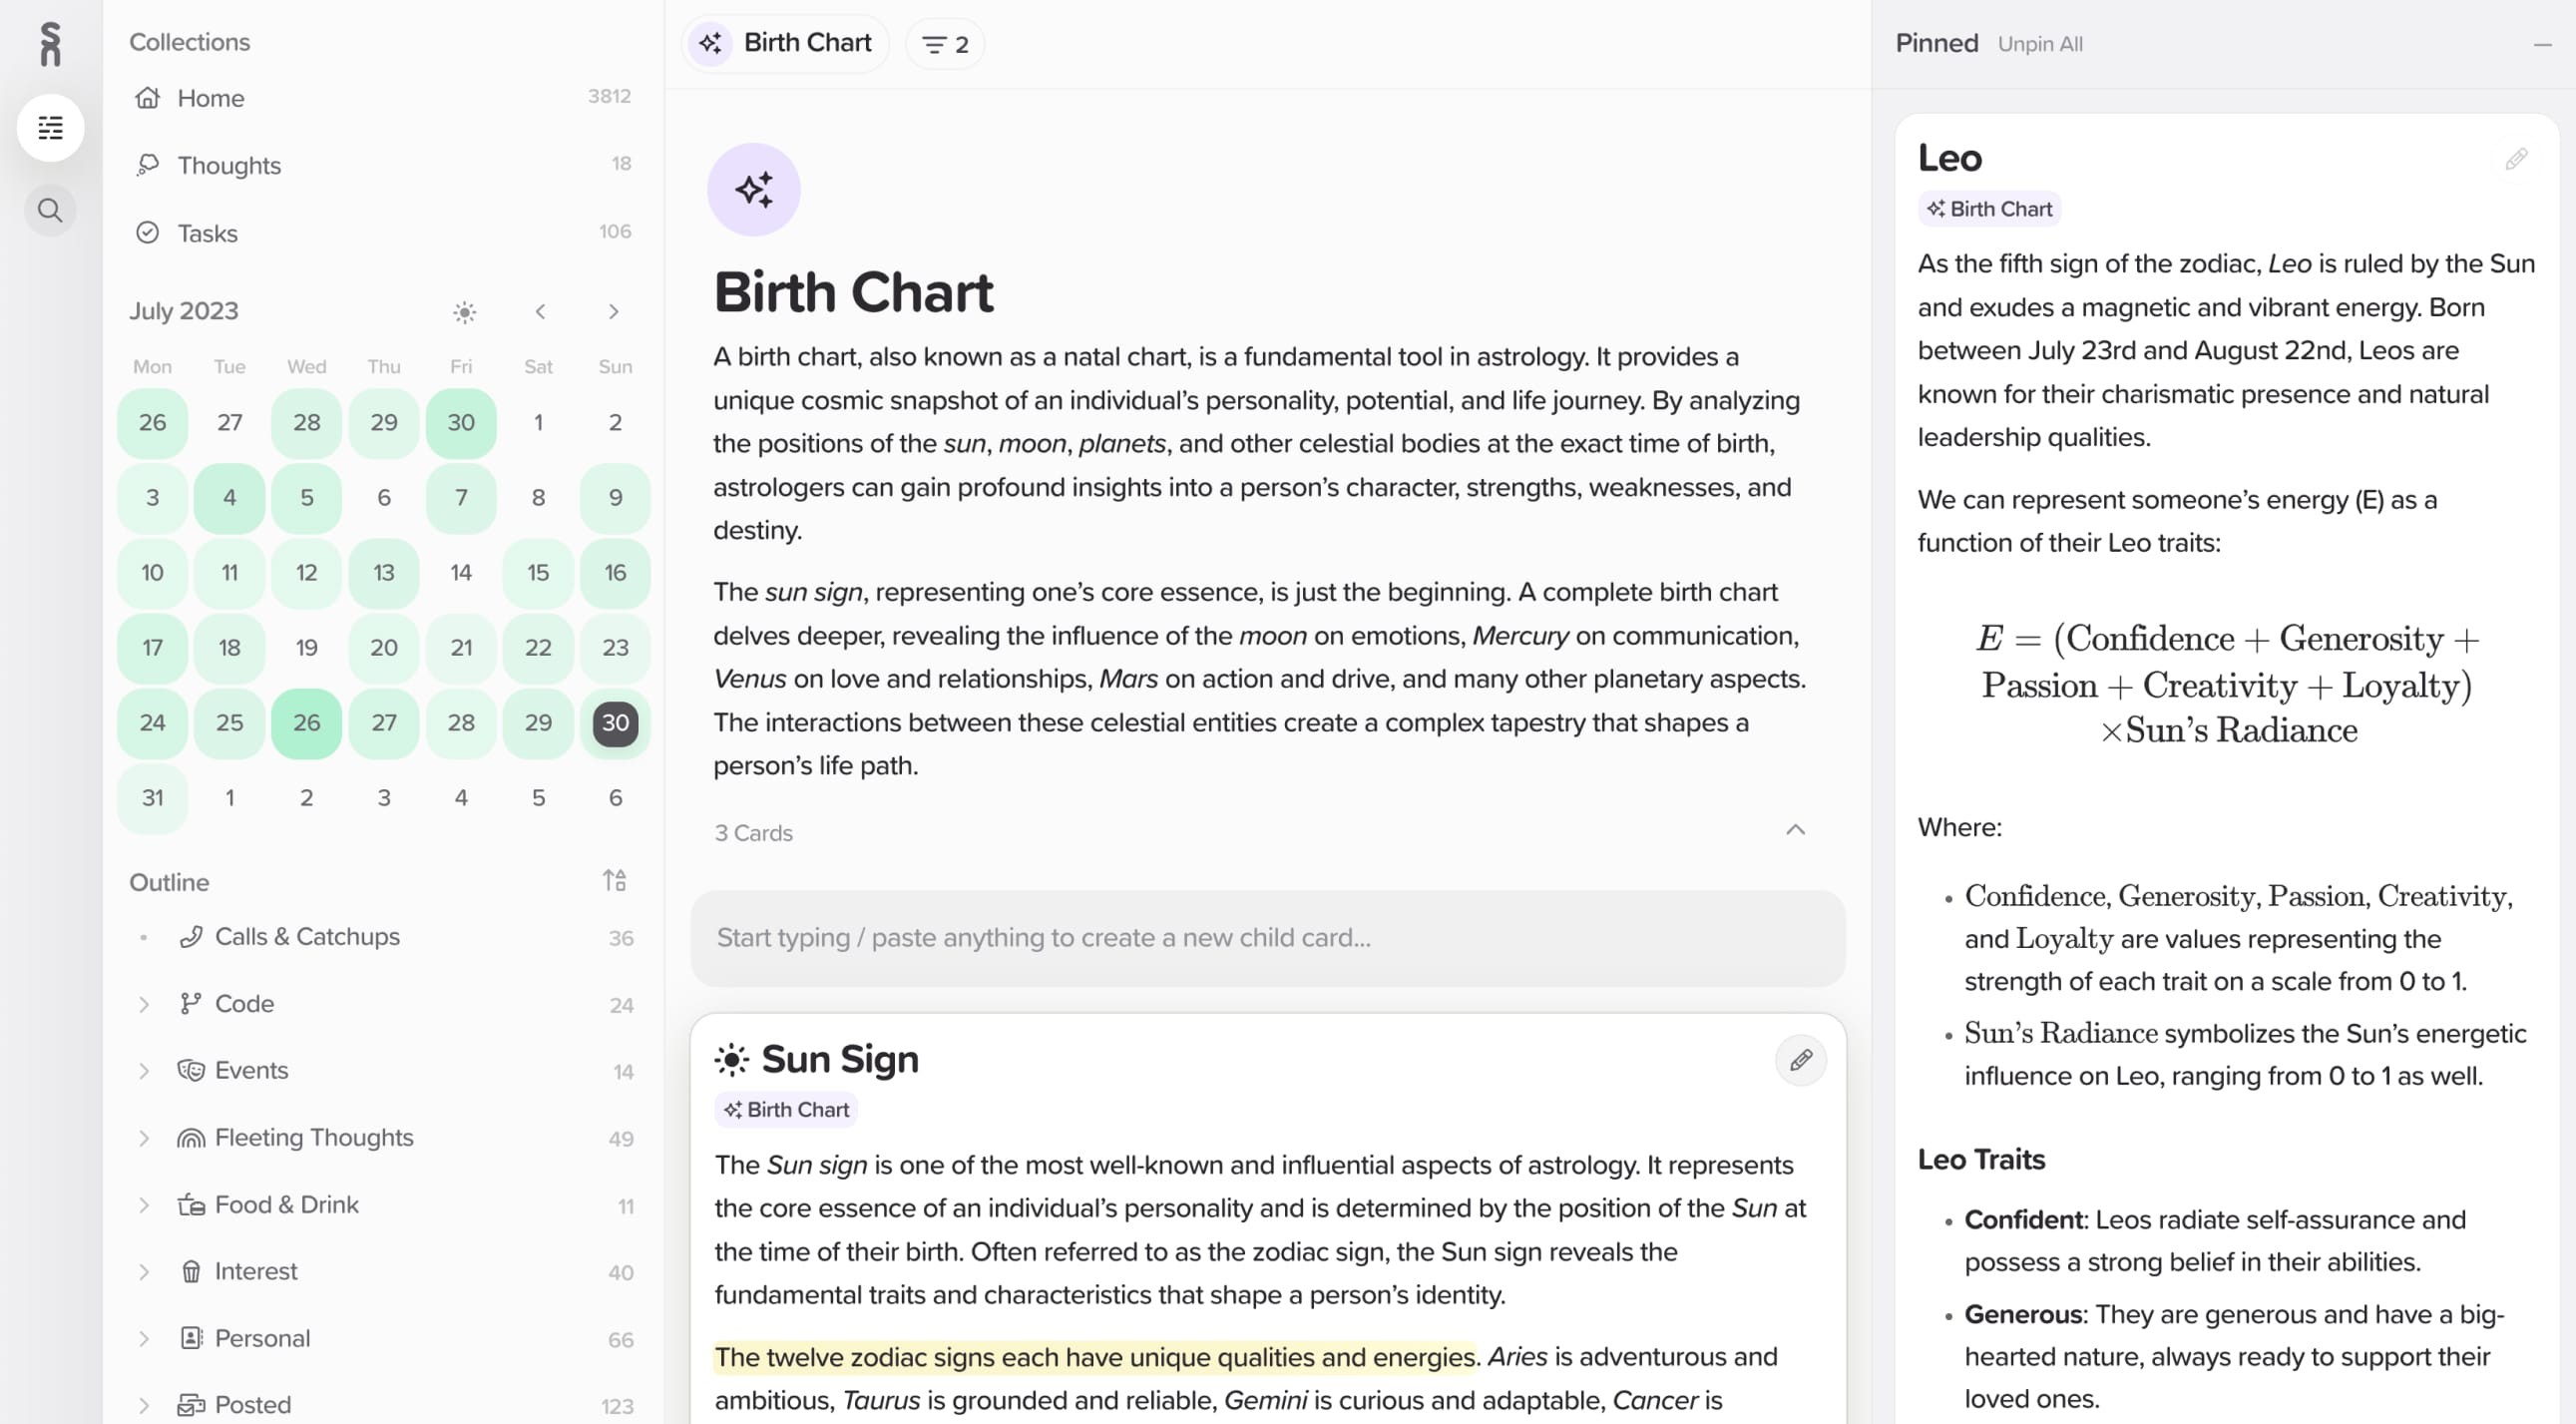Click the Birth Chart tag on the Sun Sign card
Viewport: 2576px width, 1424px height.
[x=785, y=1109]
